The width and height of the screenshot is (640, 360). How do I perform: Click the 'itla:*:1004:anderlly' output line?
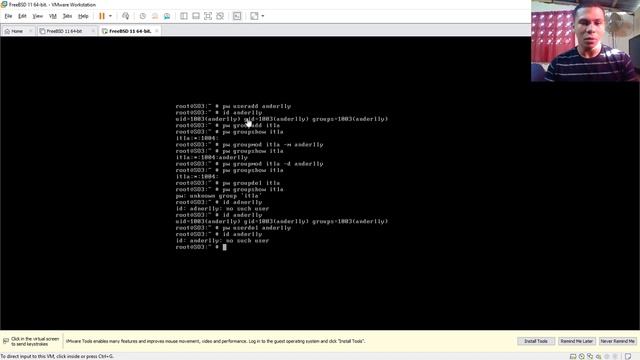tap(211, 158)
